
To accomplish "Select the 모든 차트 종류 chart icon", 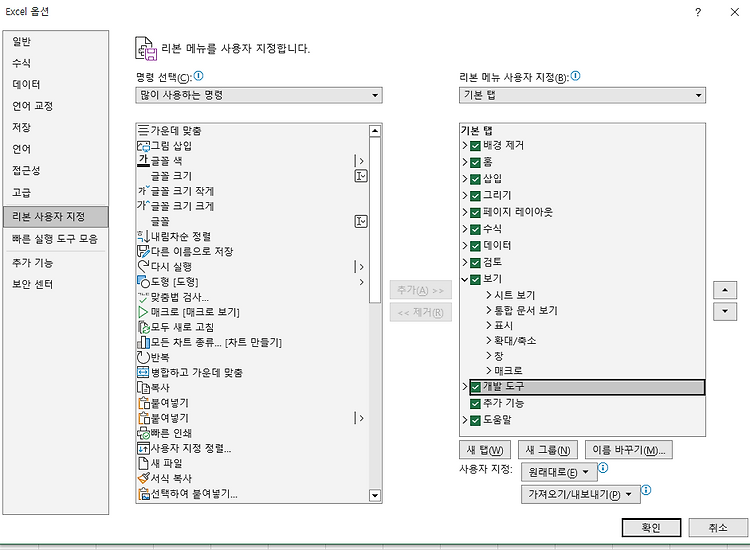I will 143,342.
